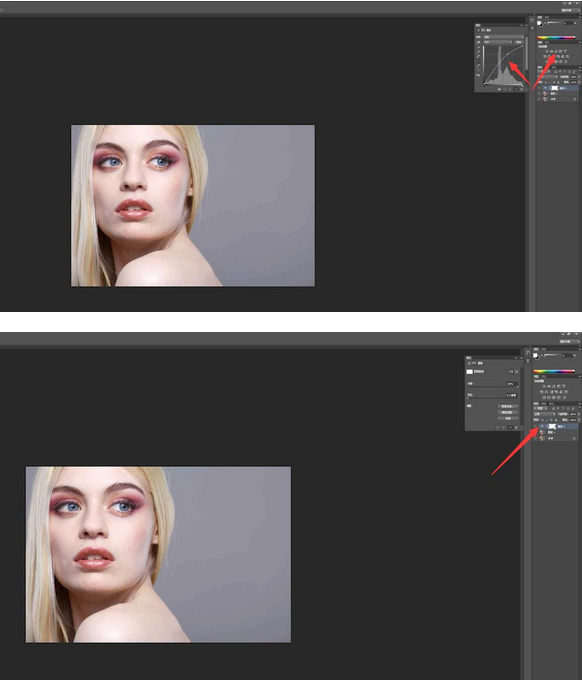Delete the mask using the Masks panel trash icon

516,428
